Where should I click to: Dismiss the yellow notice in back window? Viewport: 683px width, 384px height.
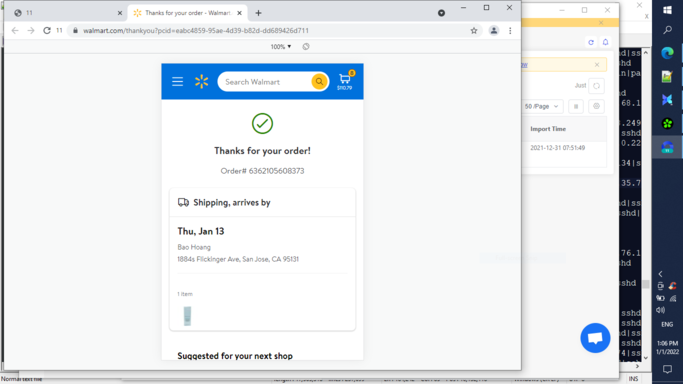coord(597,65)
